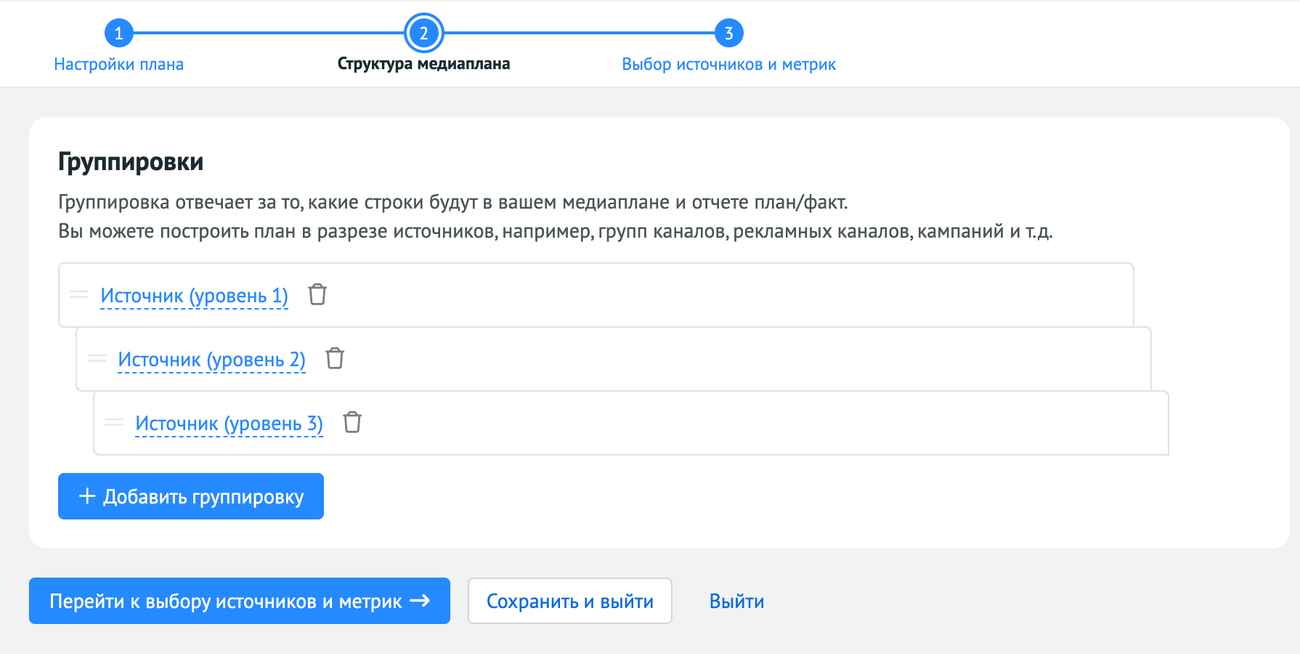Open the Источник (уровень 2) grouping selector
The height and width of the screenshot is (654, 1300).
click(212, 360)
